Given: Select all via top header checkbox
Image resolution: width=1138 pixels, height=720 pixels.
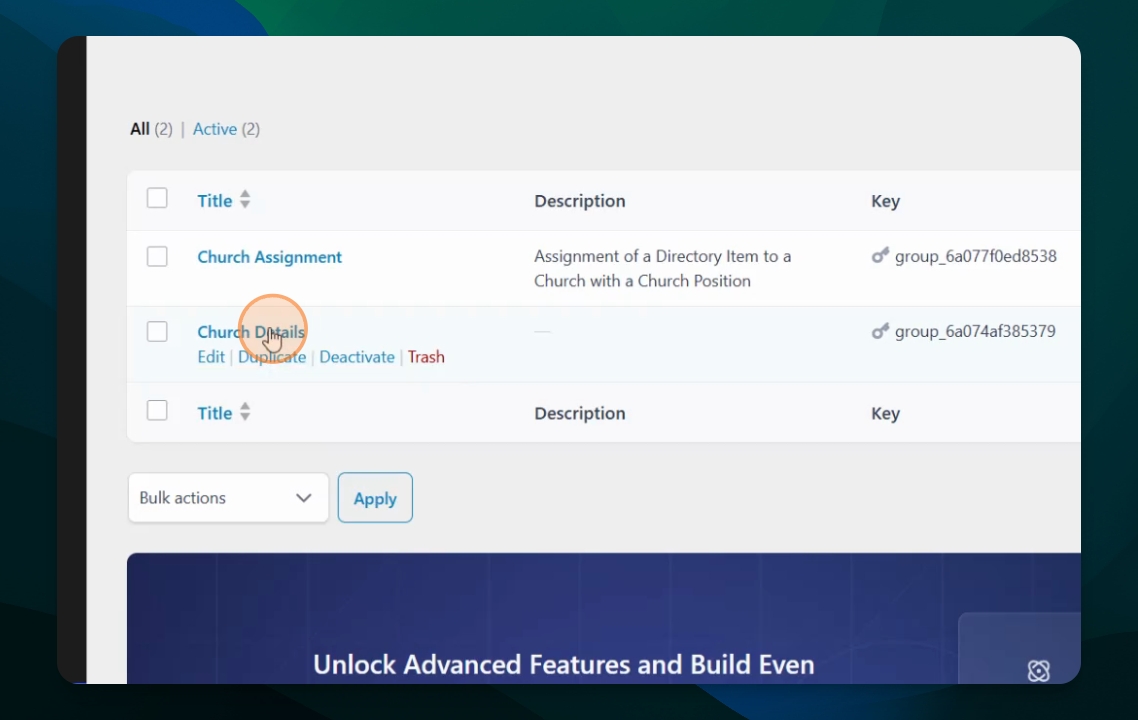Looking at the screenshot, I should tap(157, 198).
